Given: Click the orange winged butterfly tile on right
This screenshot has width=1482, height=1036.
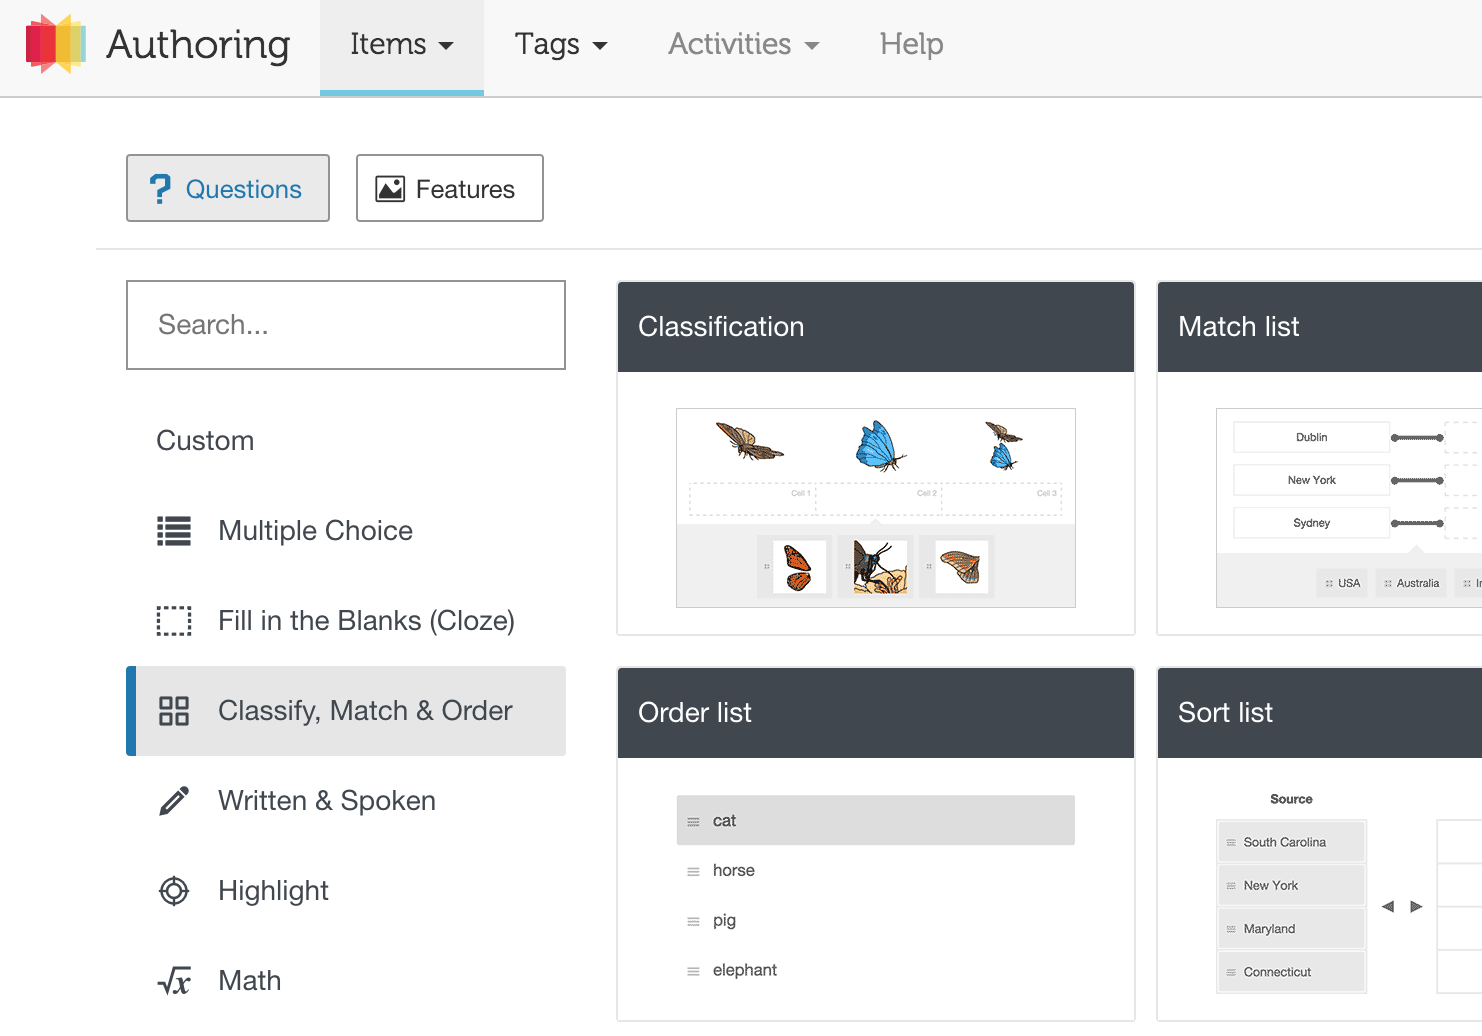Looking at the screenshot, I should tap(961, 568).
